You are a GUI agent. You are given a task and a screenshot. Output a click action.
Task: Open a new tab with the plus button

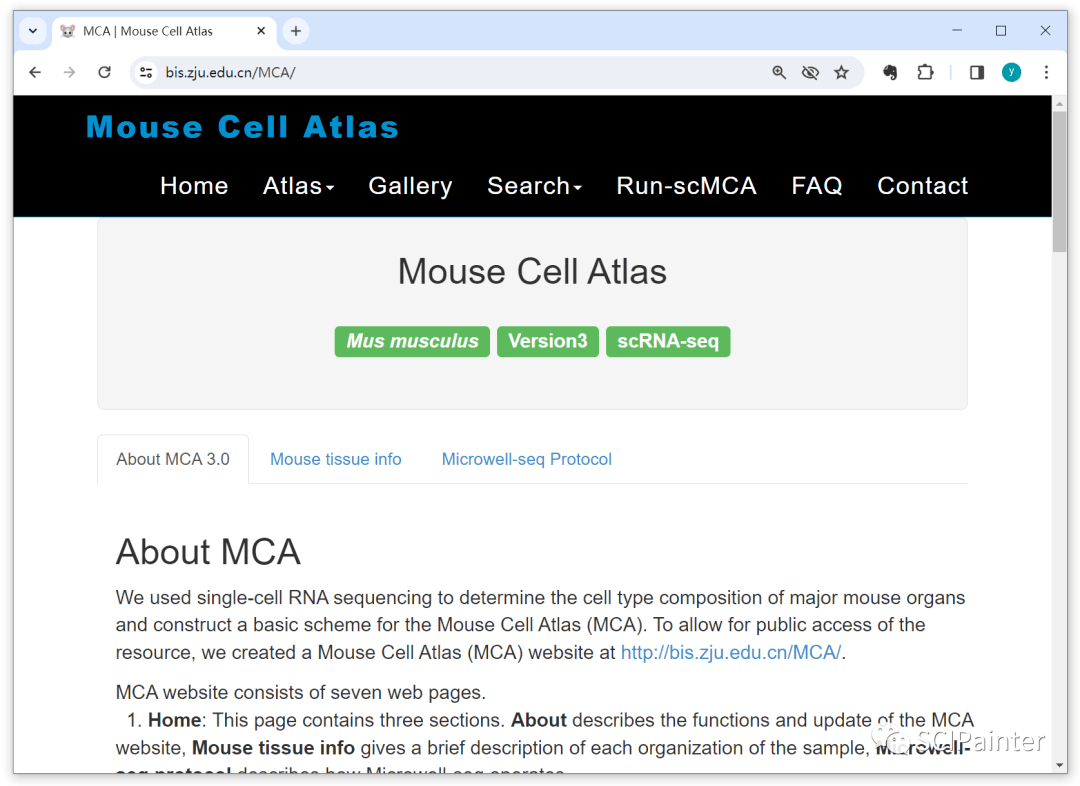coord(295,30)
